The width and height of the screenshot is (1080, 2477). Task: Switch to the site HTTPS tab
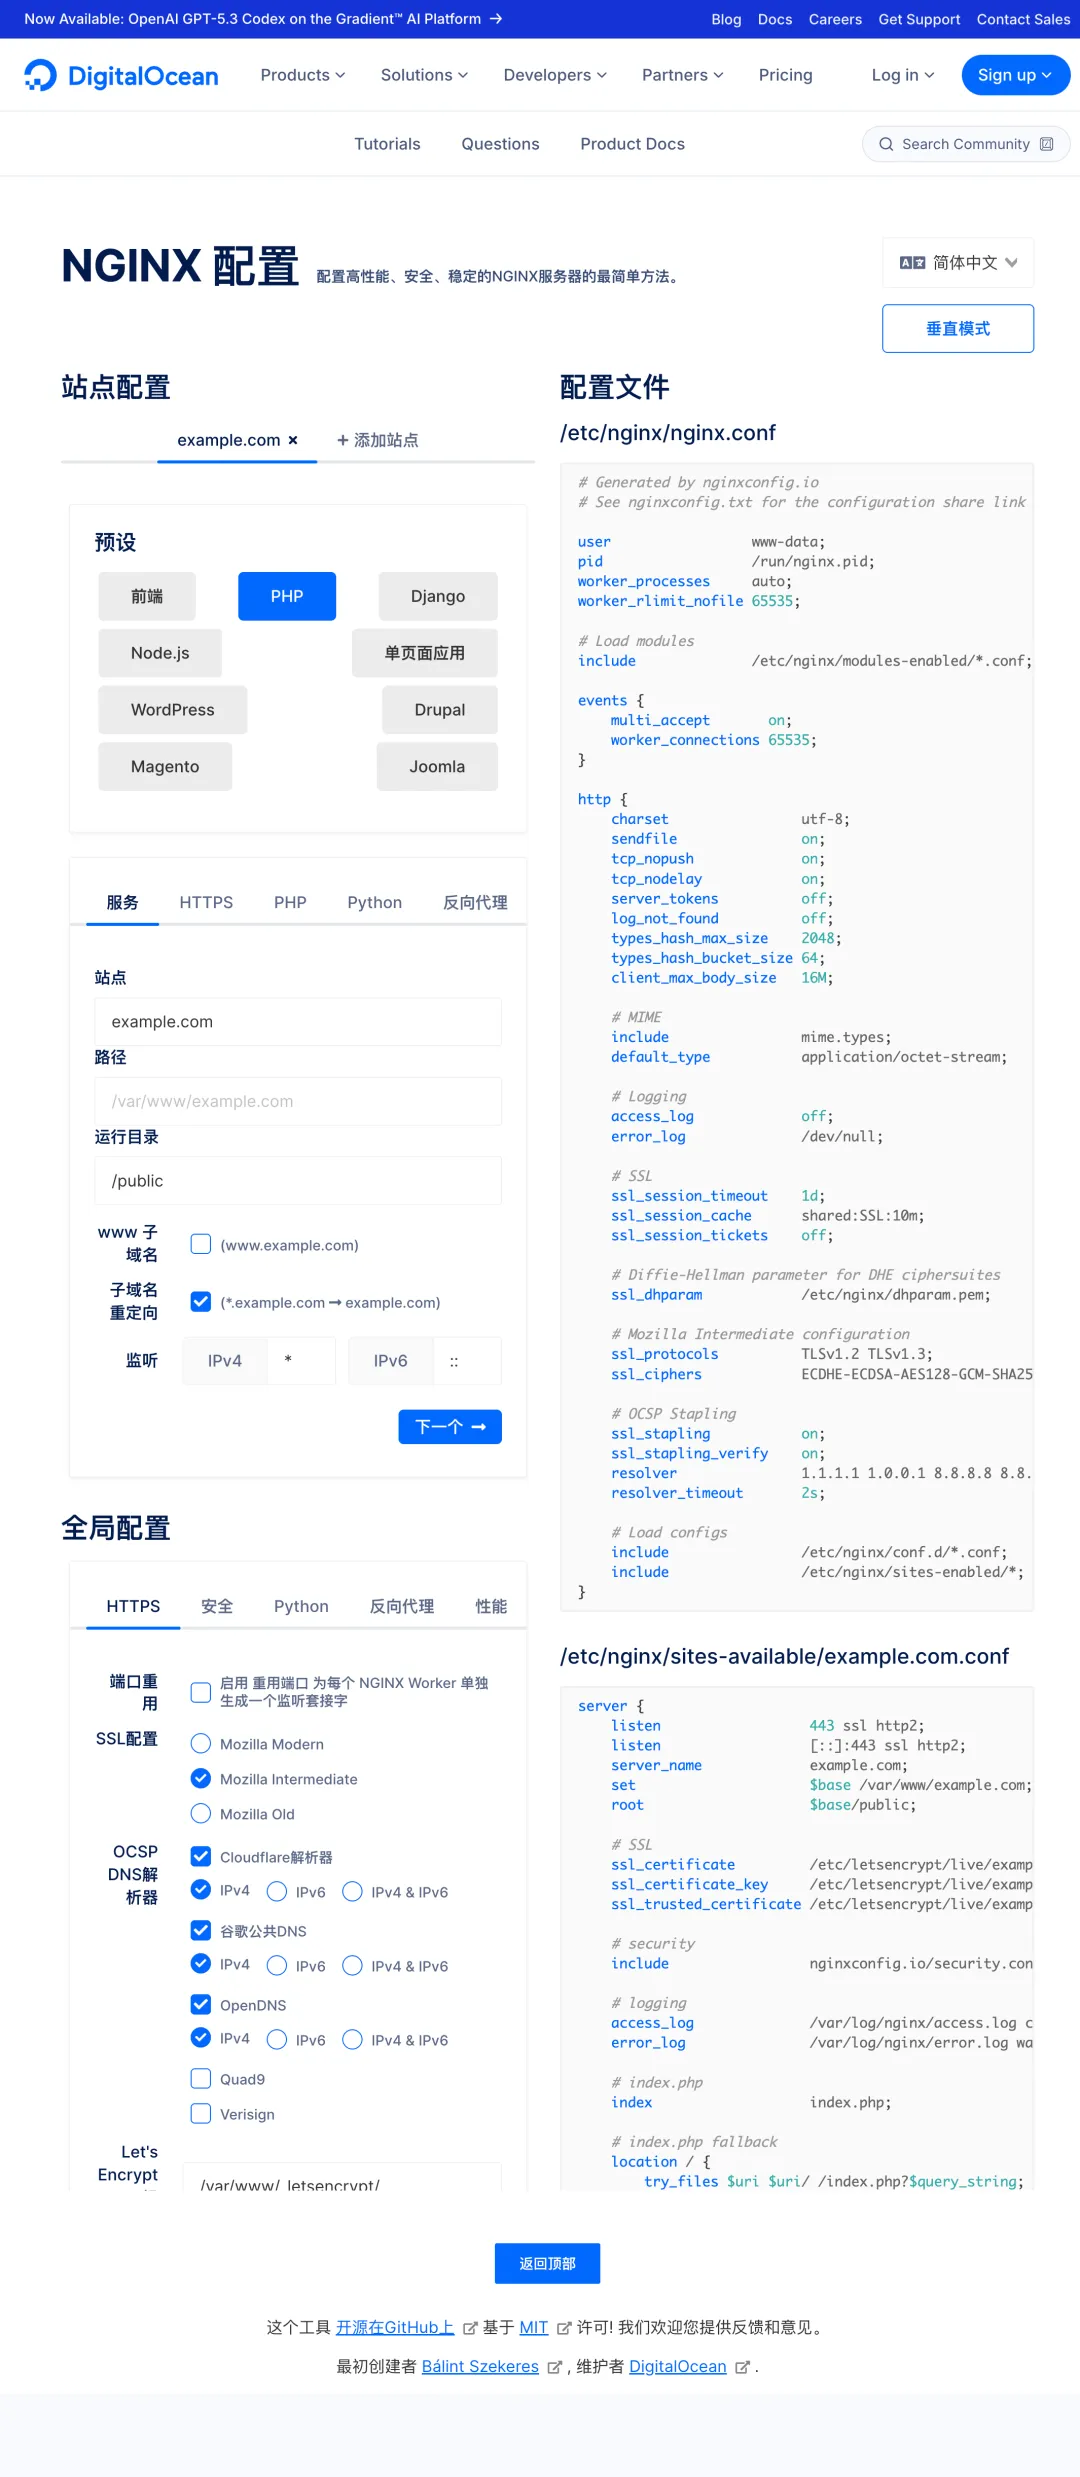click(206, 902)
